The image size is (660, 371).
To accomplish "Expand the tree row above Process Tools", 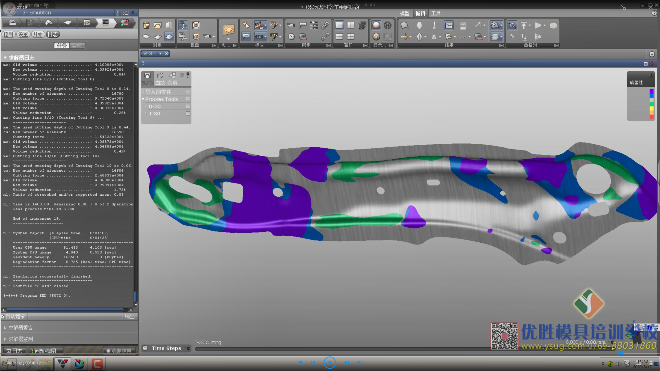I will tap(143, 91).
